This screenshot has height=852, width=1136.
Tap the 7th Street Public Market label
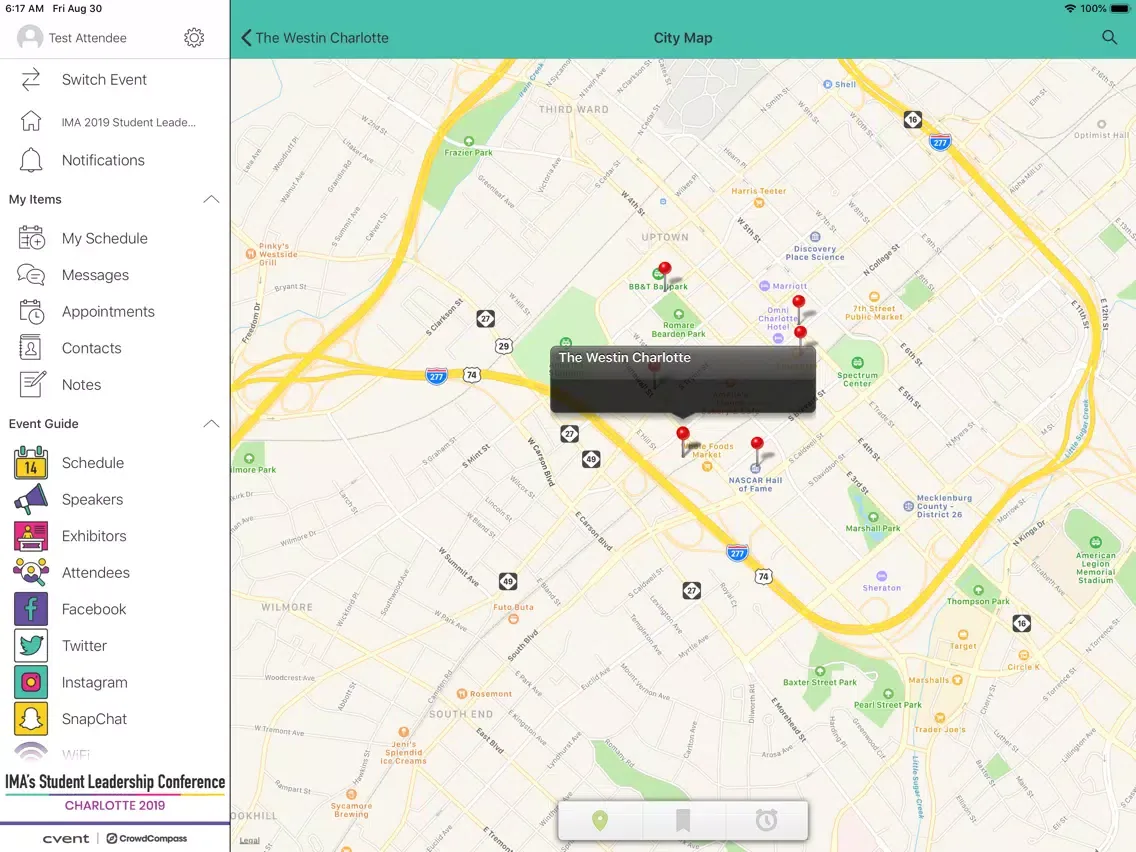pyautogui.click(x=874, y=312)
